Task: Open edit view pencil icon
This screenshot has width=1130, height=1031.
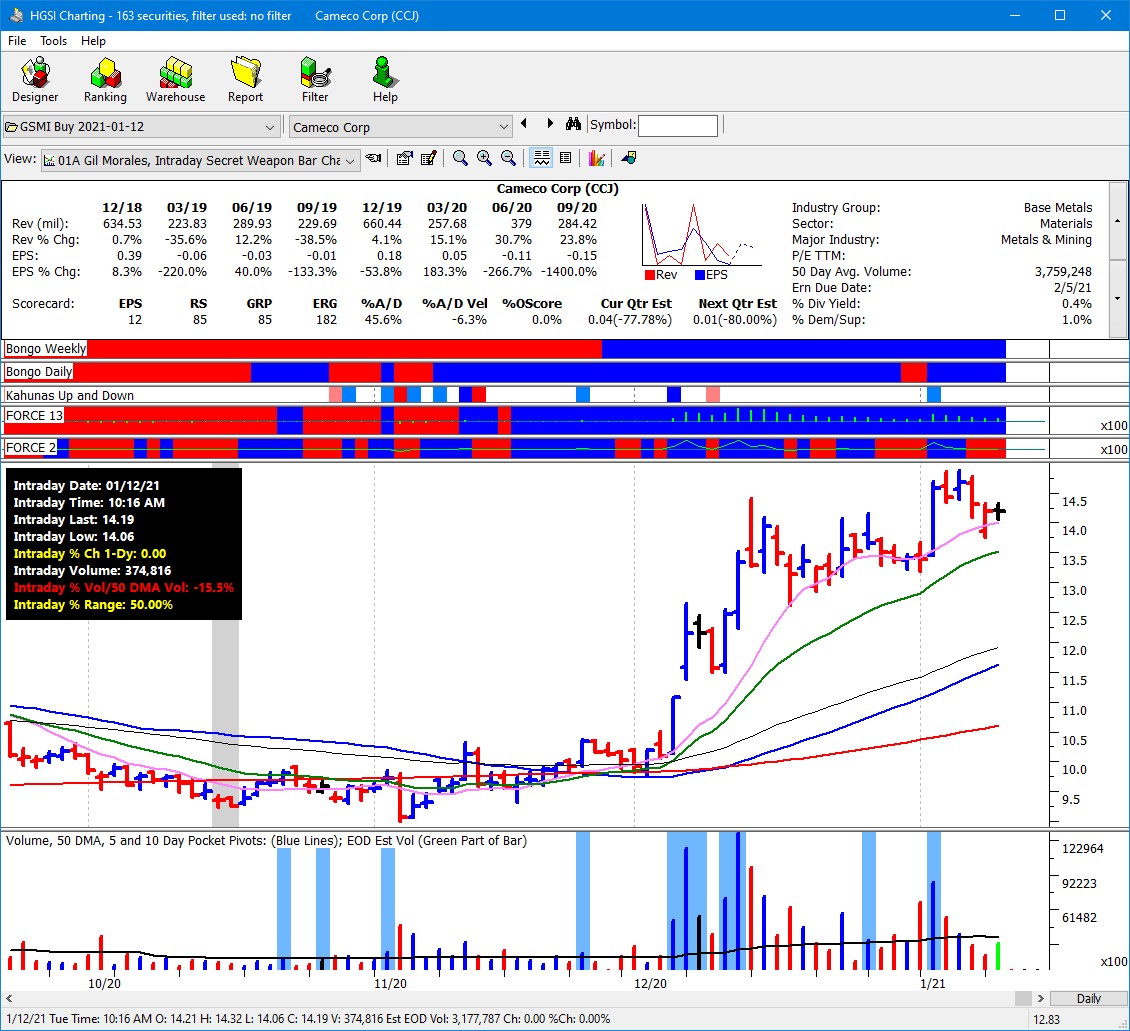Action: pyautogui.click(x=429, y=159)
